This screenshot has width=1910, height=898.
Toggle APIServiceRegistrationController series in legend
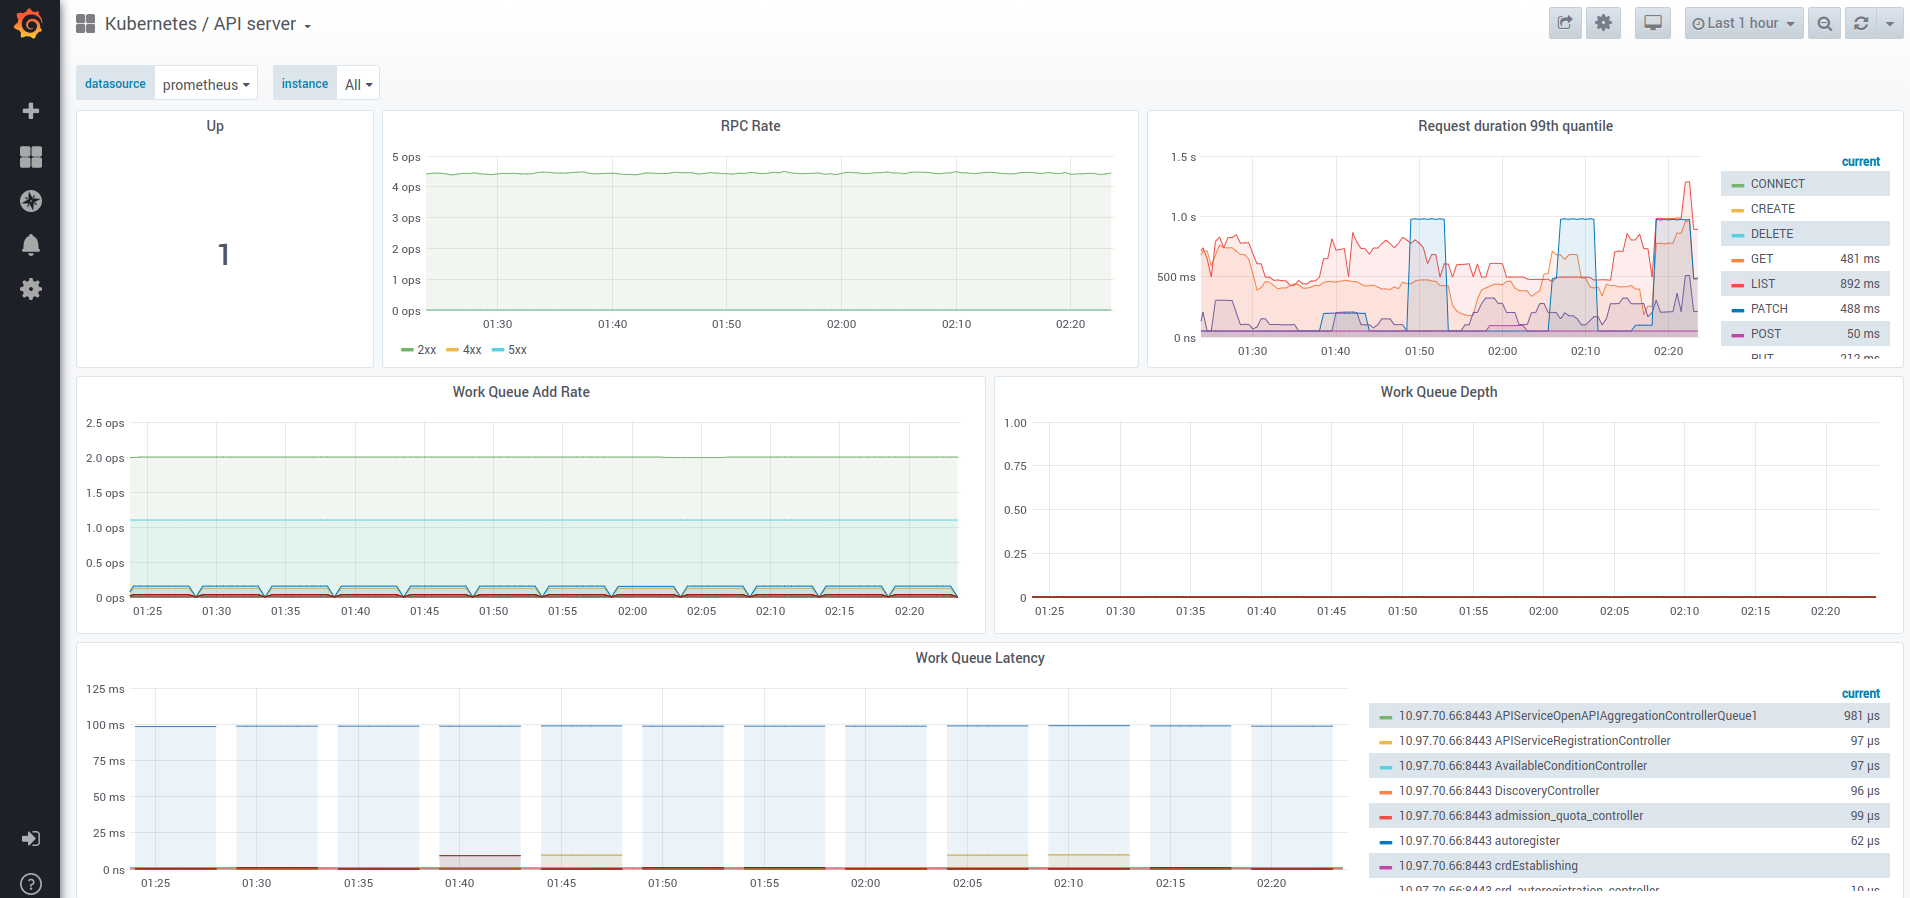pos(1534,741)
